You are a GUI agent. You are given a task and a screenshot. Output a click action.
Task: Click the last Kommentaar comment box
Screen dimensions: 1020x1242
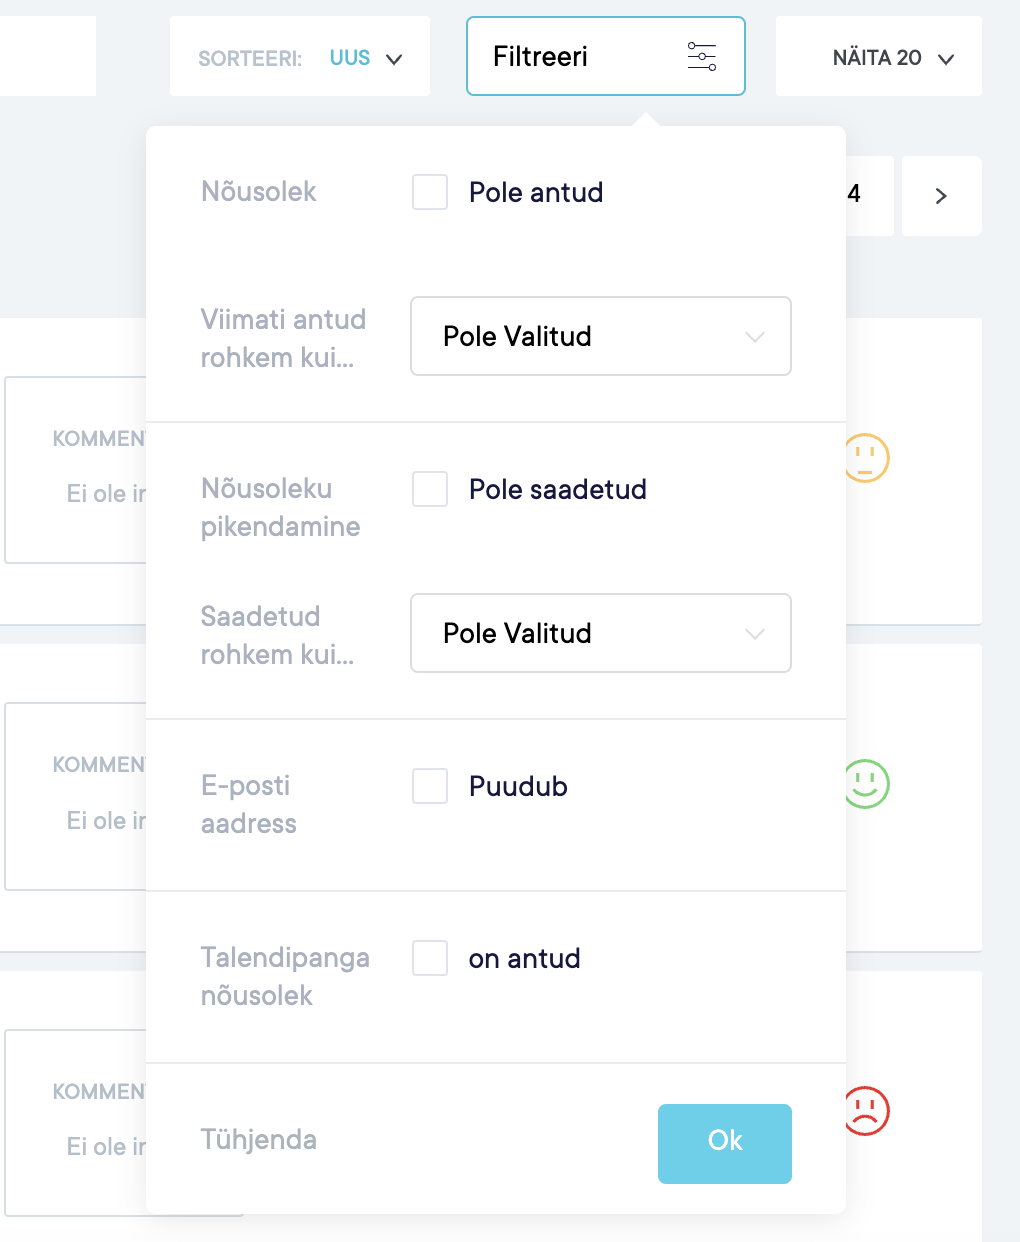click(x=77, y=1122)
